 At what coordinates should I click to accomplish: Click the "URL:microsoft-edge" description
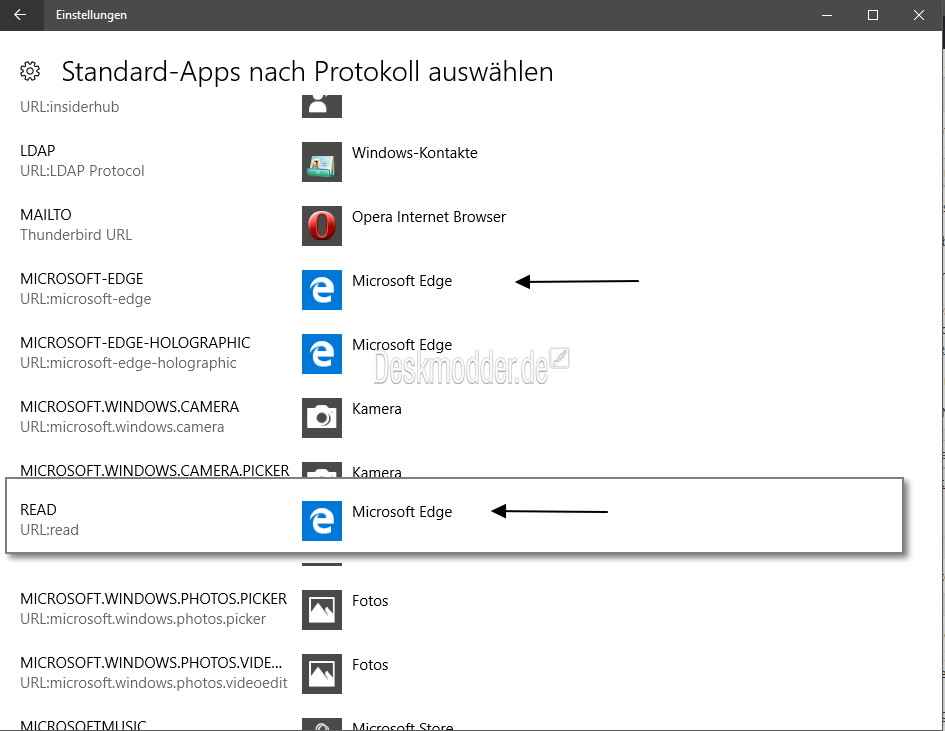point(86,299)
